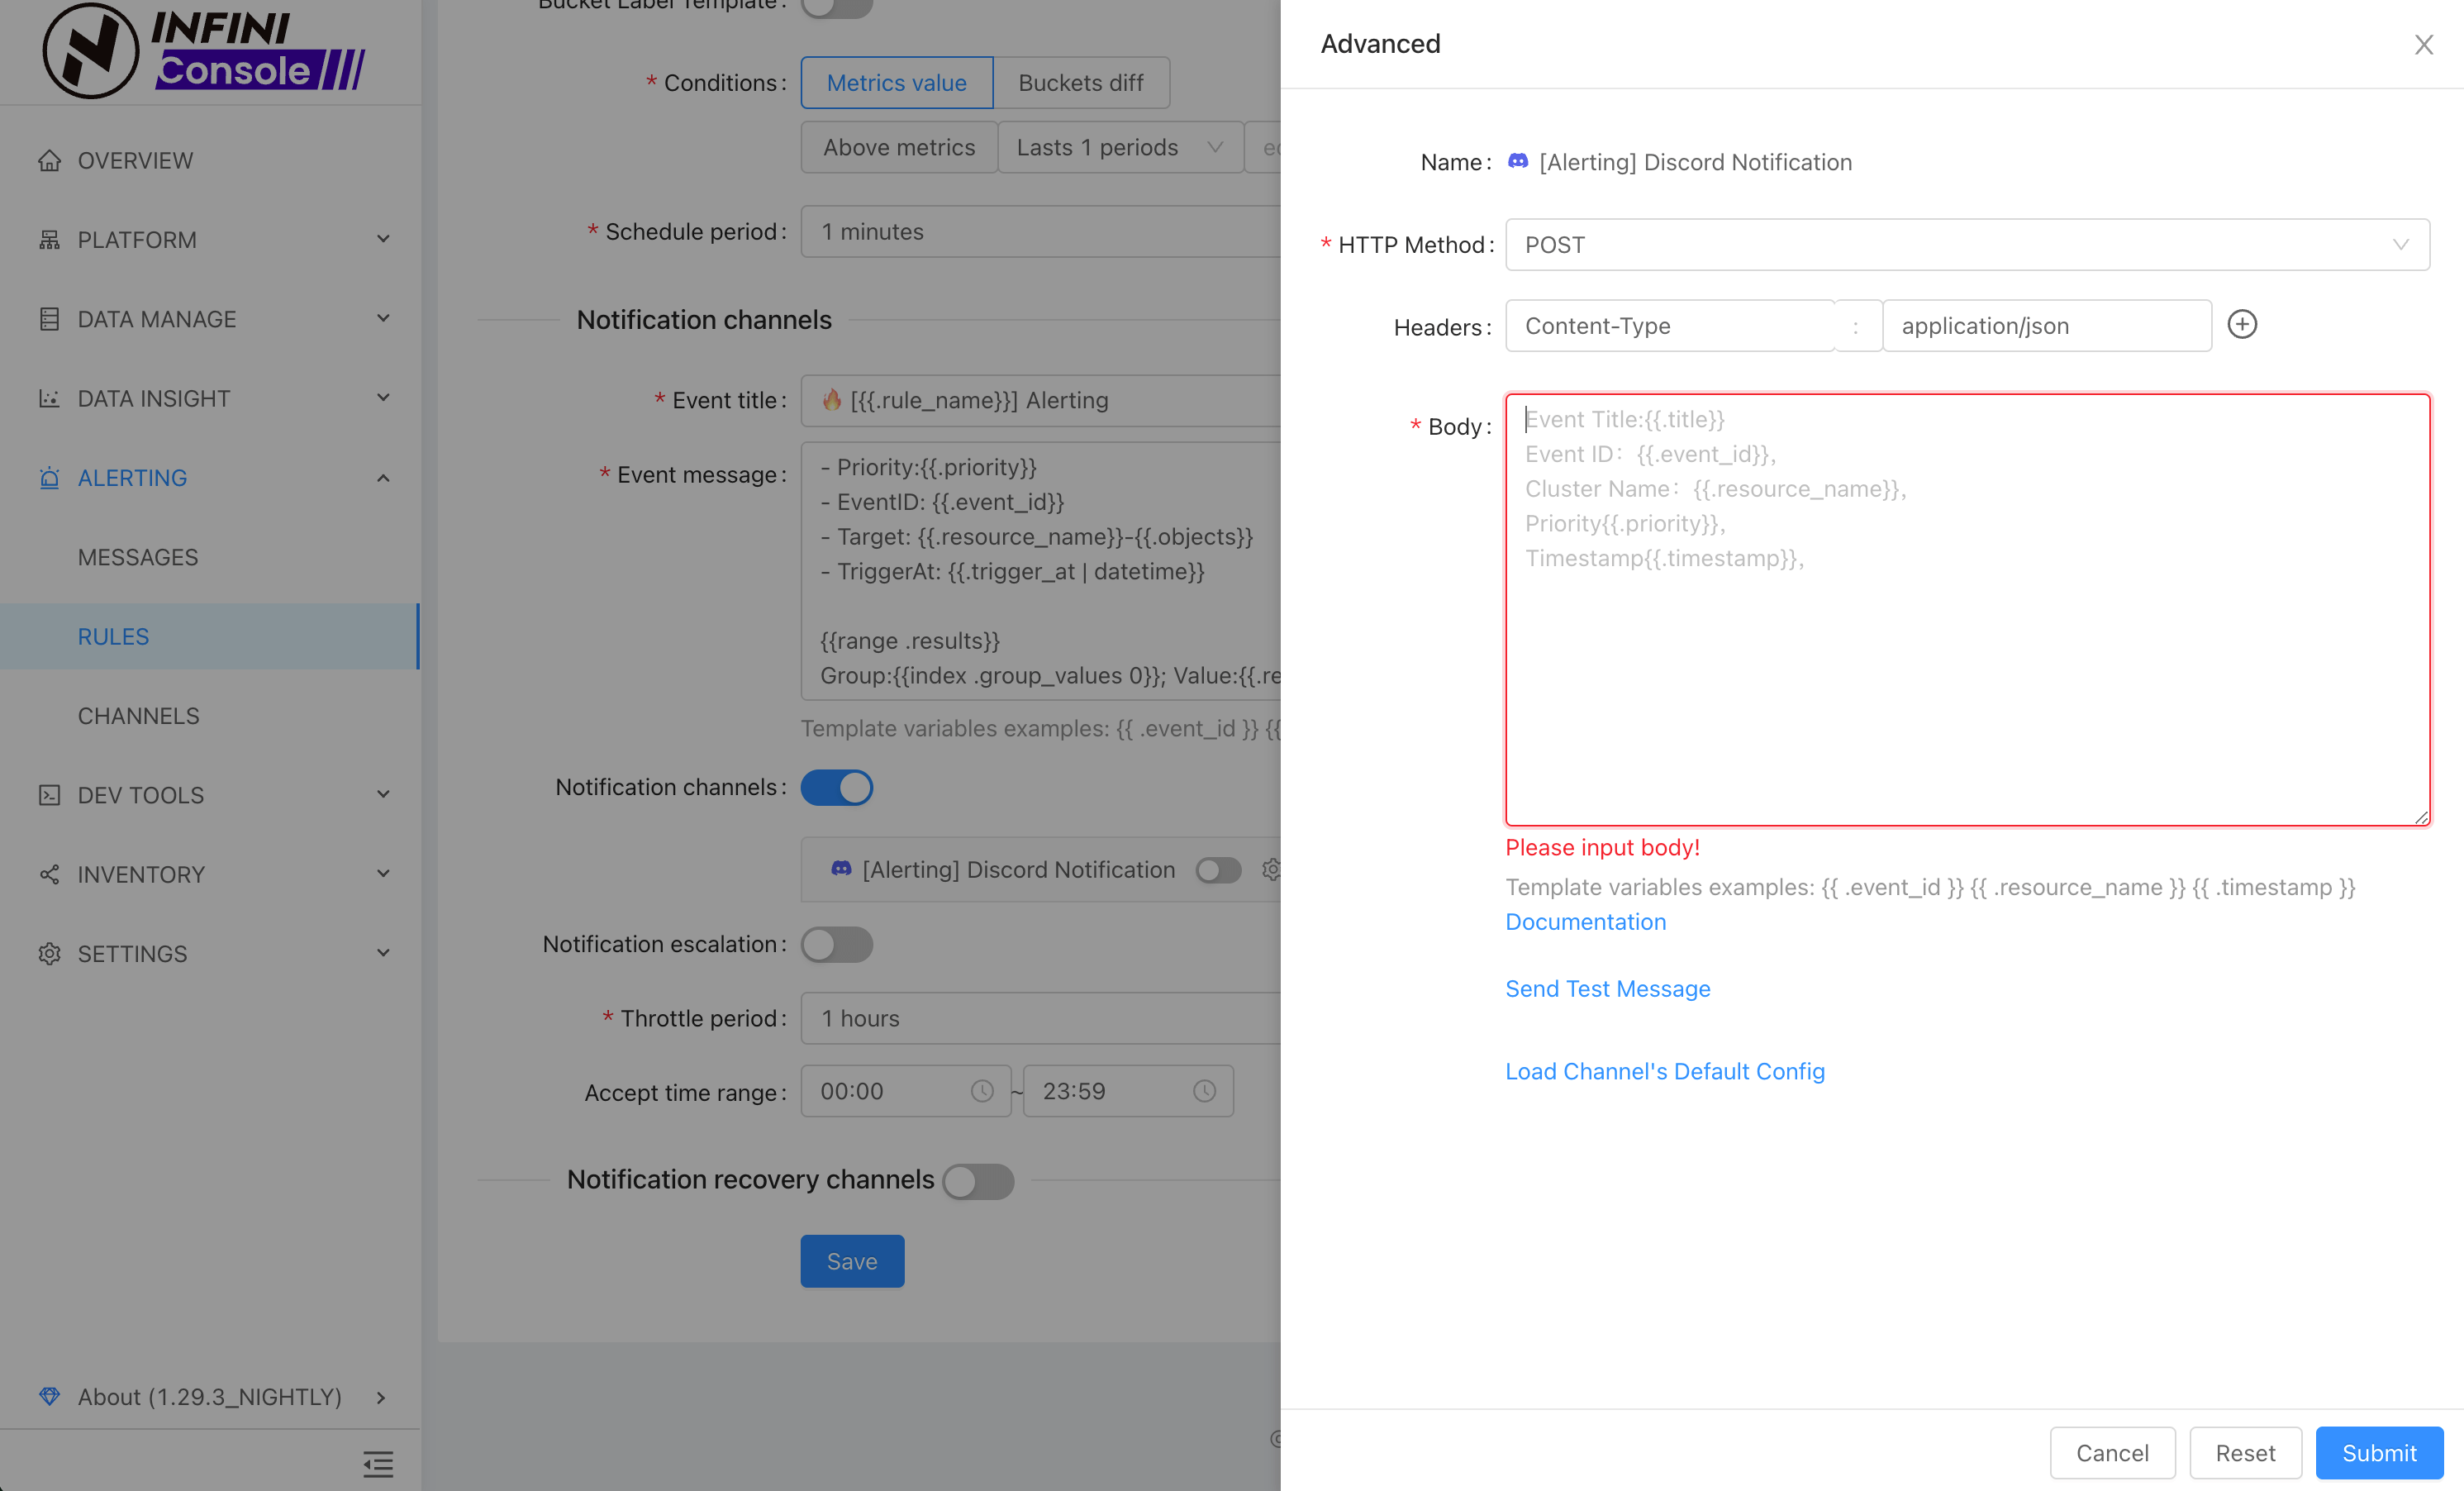Enable the Notification escalation switch
This screenshot has height=1491, width=2464.
tap(837, 944)
